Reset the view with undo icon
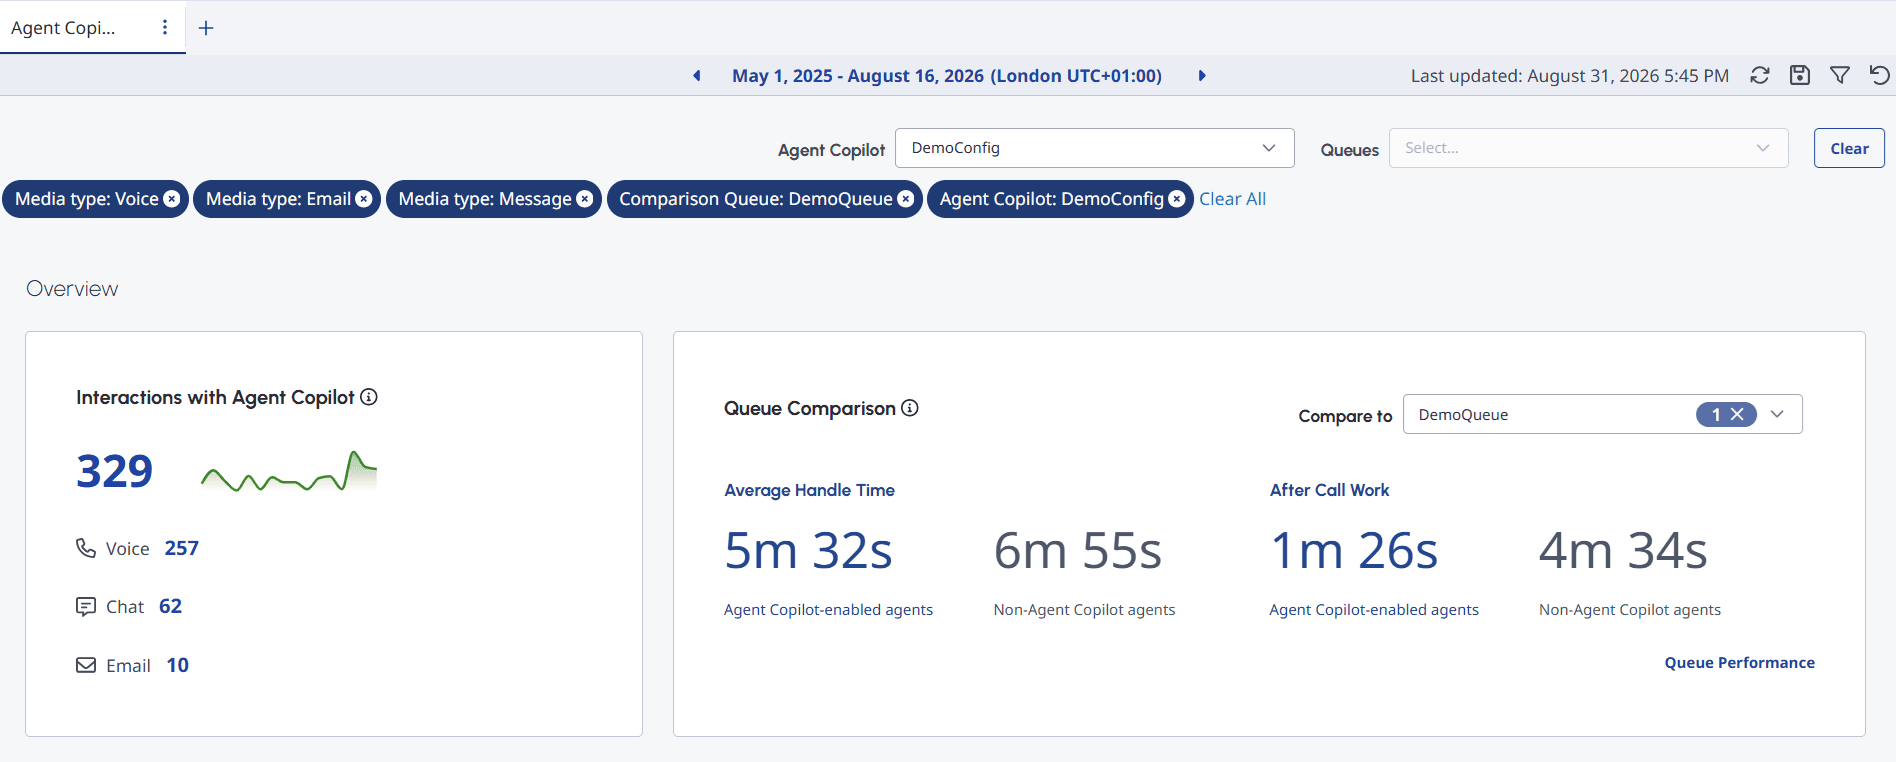 tap(1880, 75)
